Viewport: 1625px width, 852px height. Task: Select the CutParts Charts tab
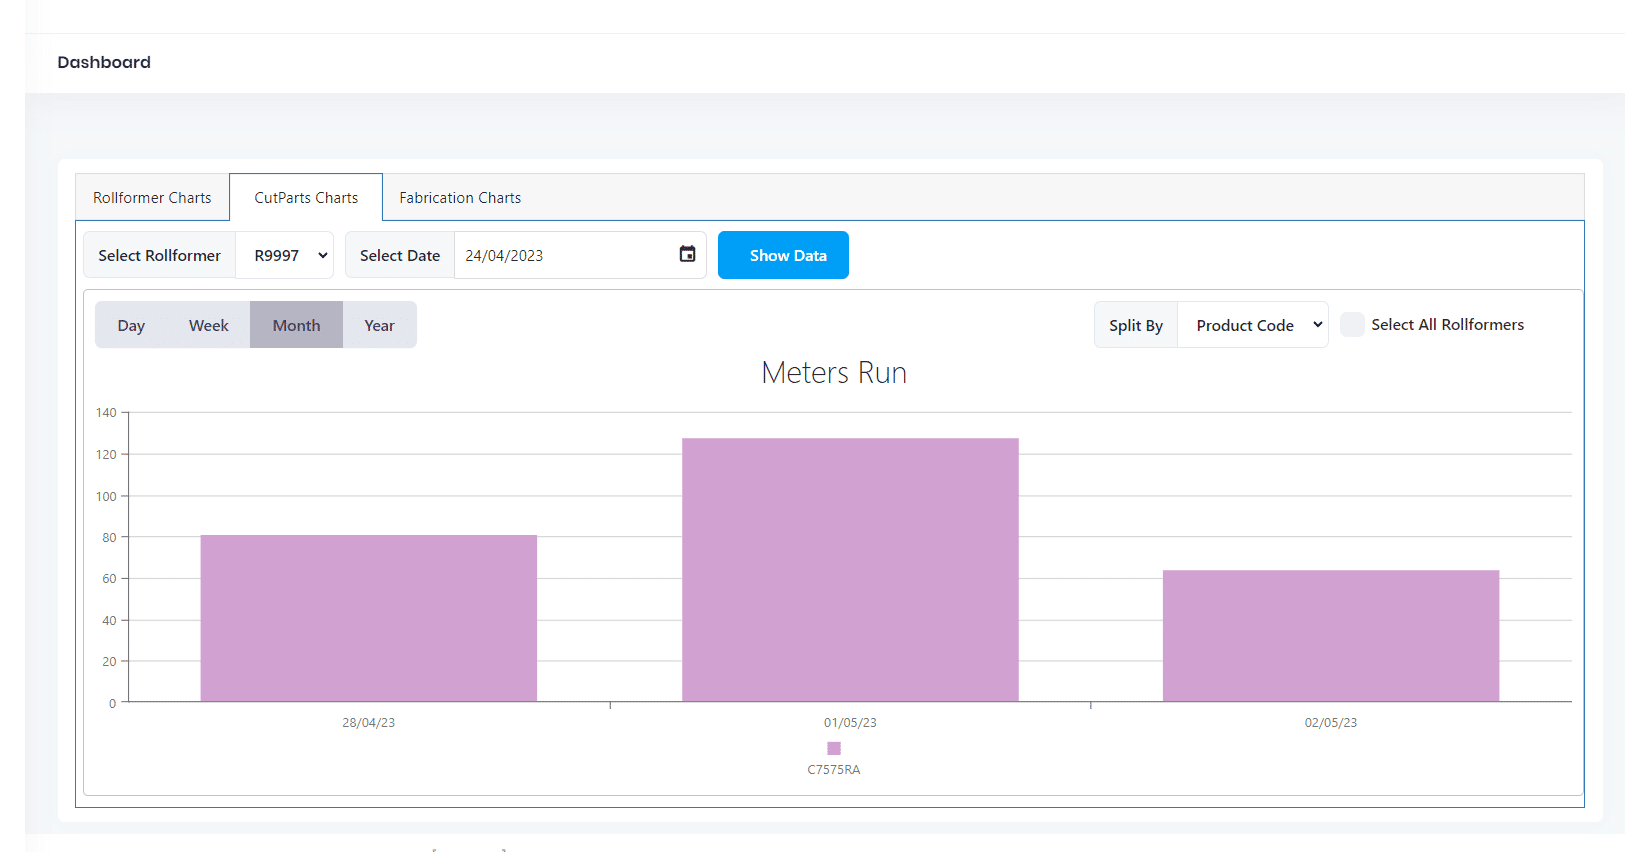(306, 198)
